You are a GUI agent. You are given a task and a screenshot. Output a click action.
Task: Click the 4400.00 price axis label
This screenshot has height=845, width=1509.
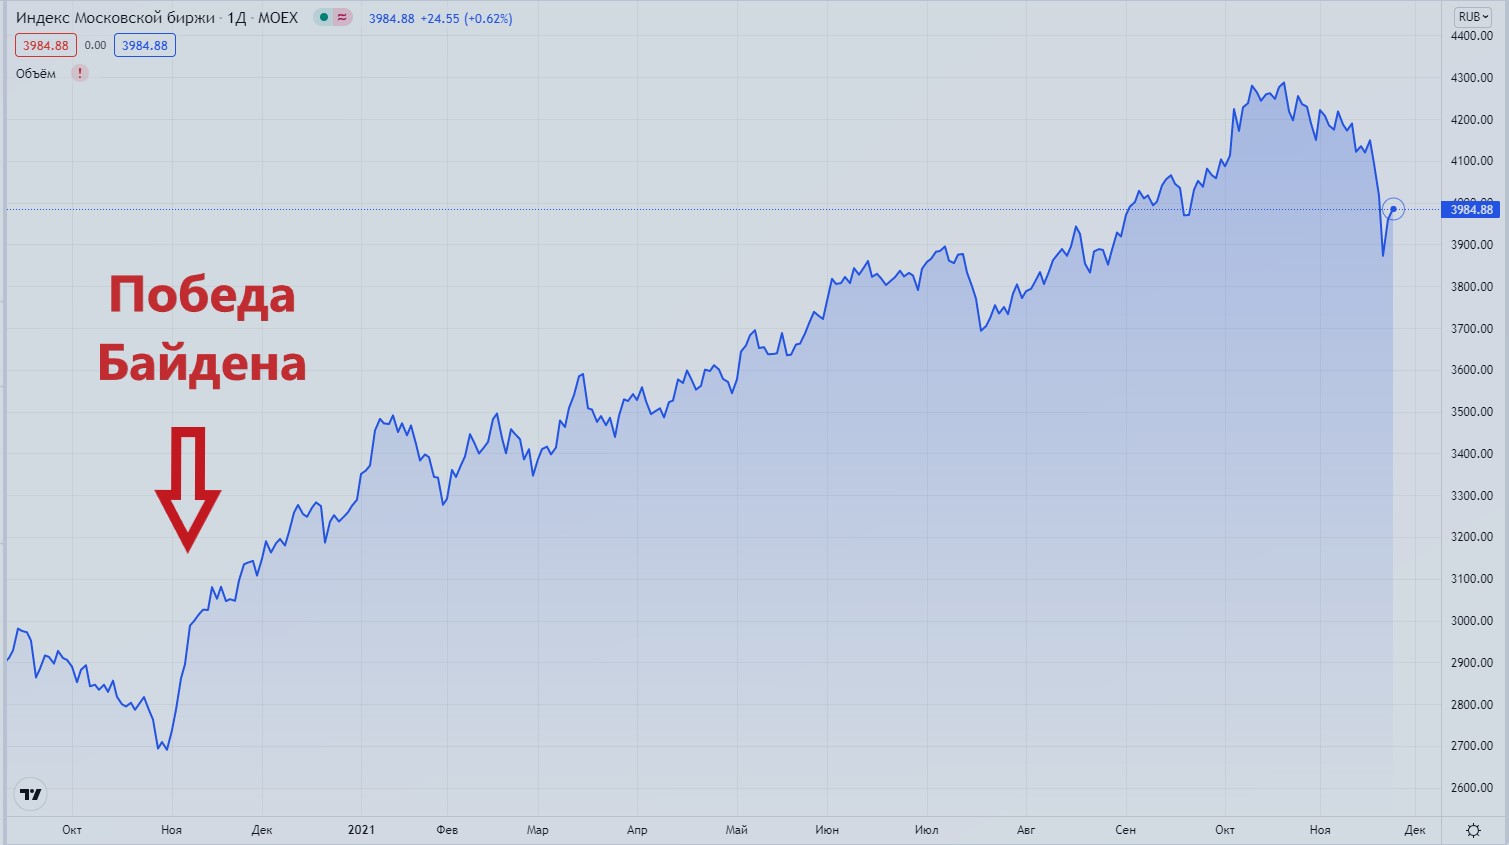tap(1471, 36)
